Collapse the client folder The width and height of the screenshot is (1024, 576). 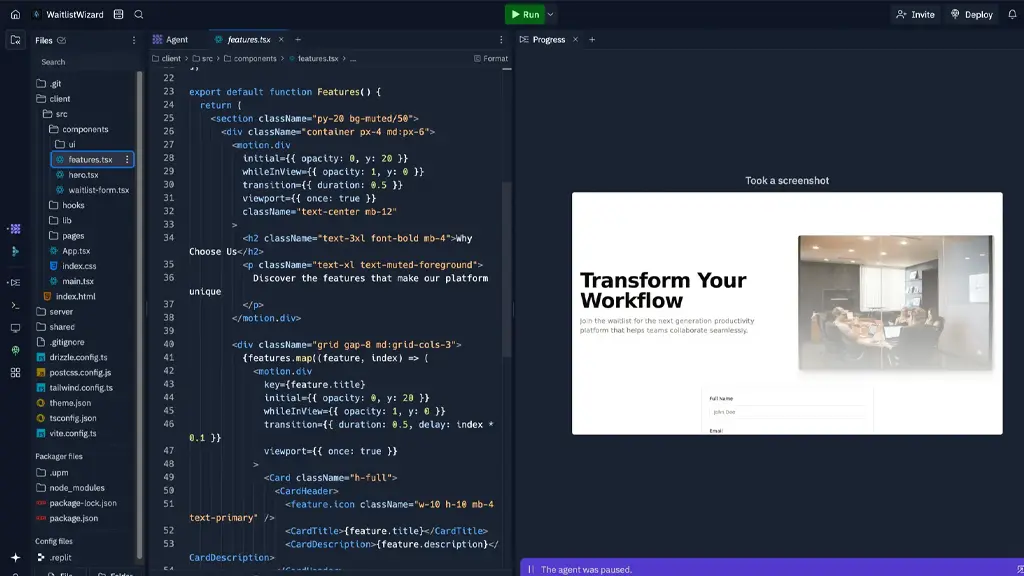[x=54, y=99]
